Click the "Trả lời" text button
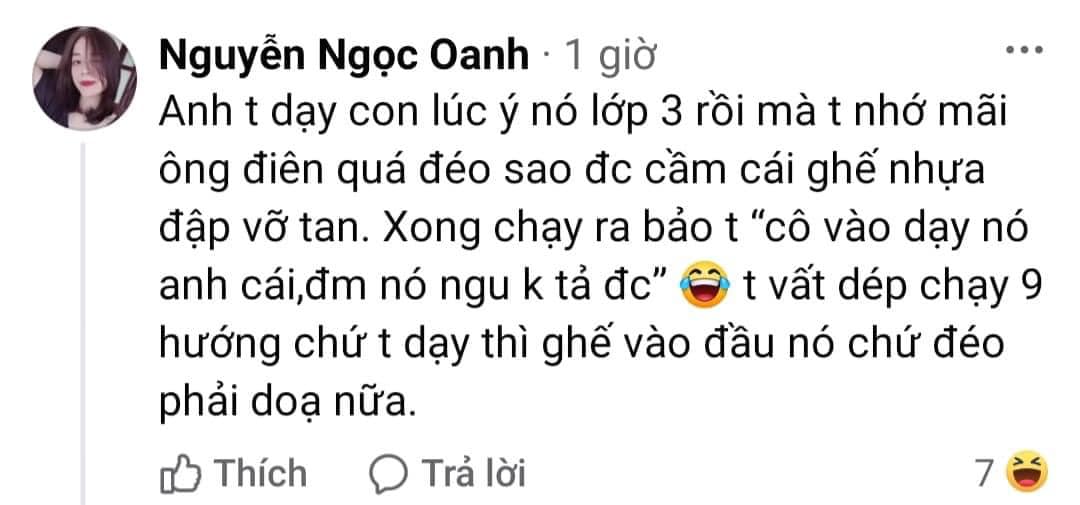1080x505 pixels. [x=474, y=473]
